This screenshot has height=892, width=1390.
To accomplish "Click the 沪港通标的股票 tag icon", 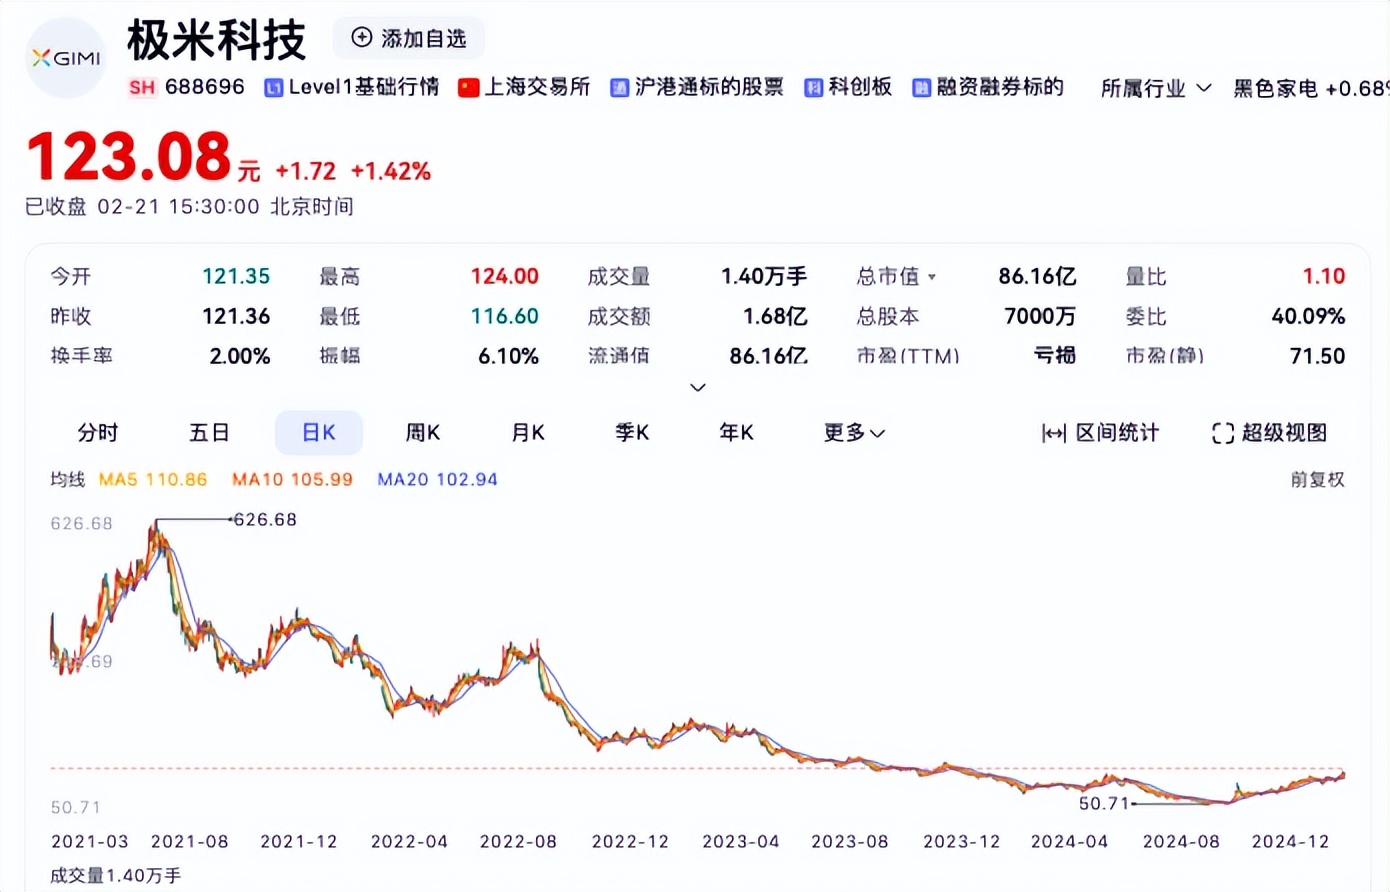I will tap(620, 88).
